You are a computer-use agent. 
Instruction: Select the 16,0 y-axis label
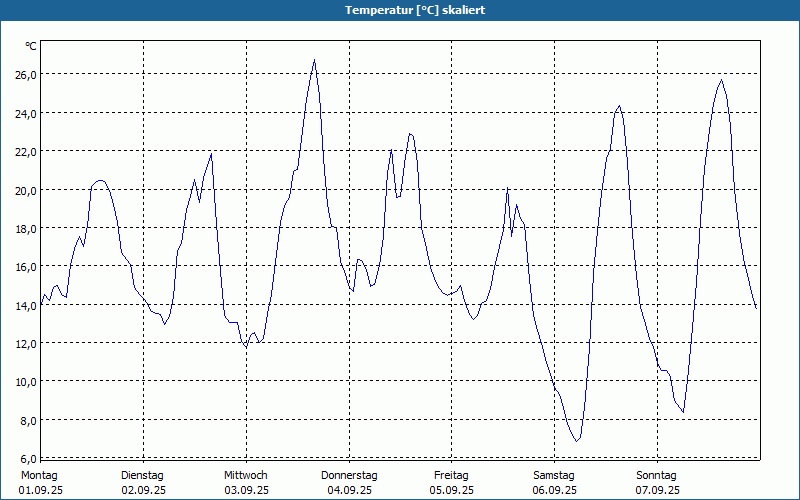click(26, 267)
